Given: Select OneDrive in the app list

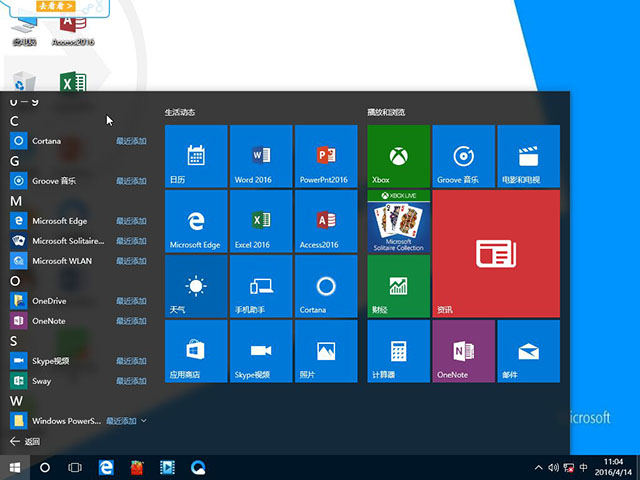Looking at the screenshot, I should point(48,301).
